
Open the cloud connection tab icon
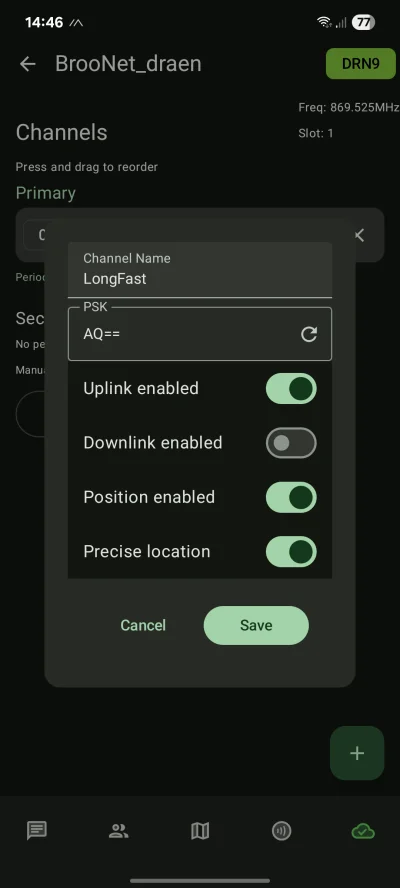click(x=363, y=831)
